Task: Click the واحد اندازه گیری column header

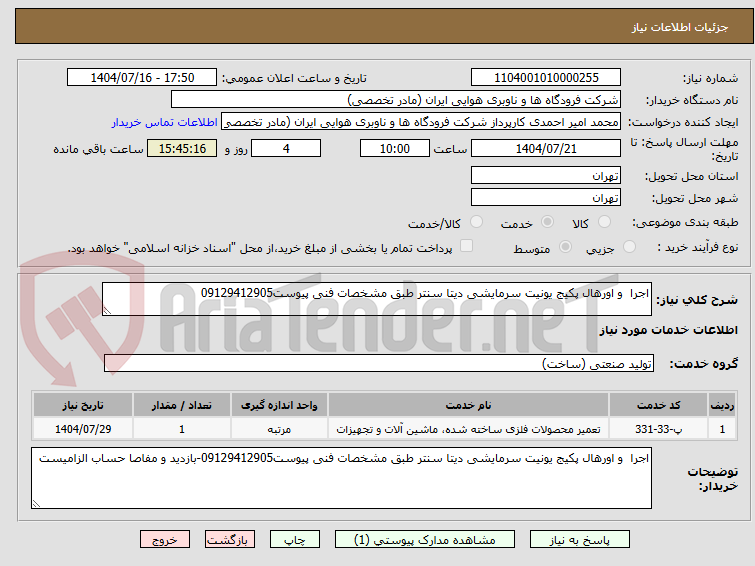Action: (279, 405)
